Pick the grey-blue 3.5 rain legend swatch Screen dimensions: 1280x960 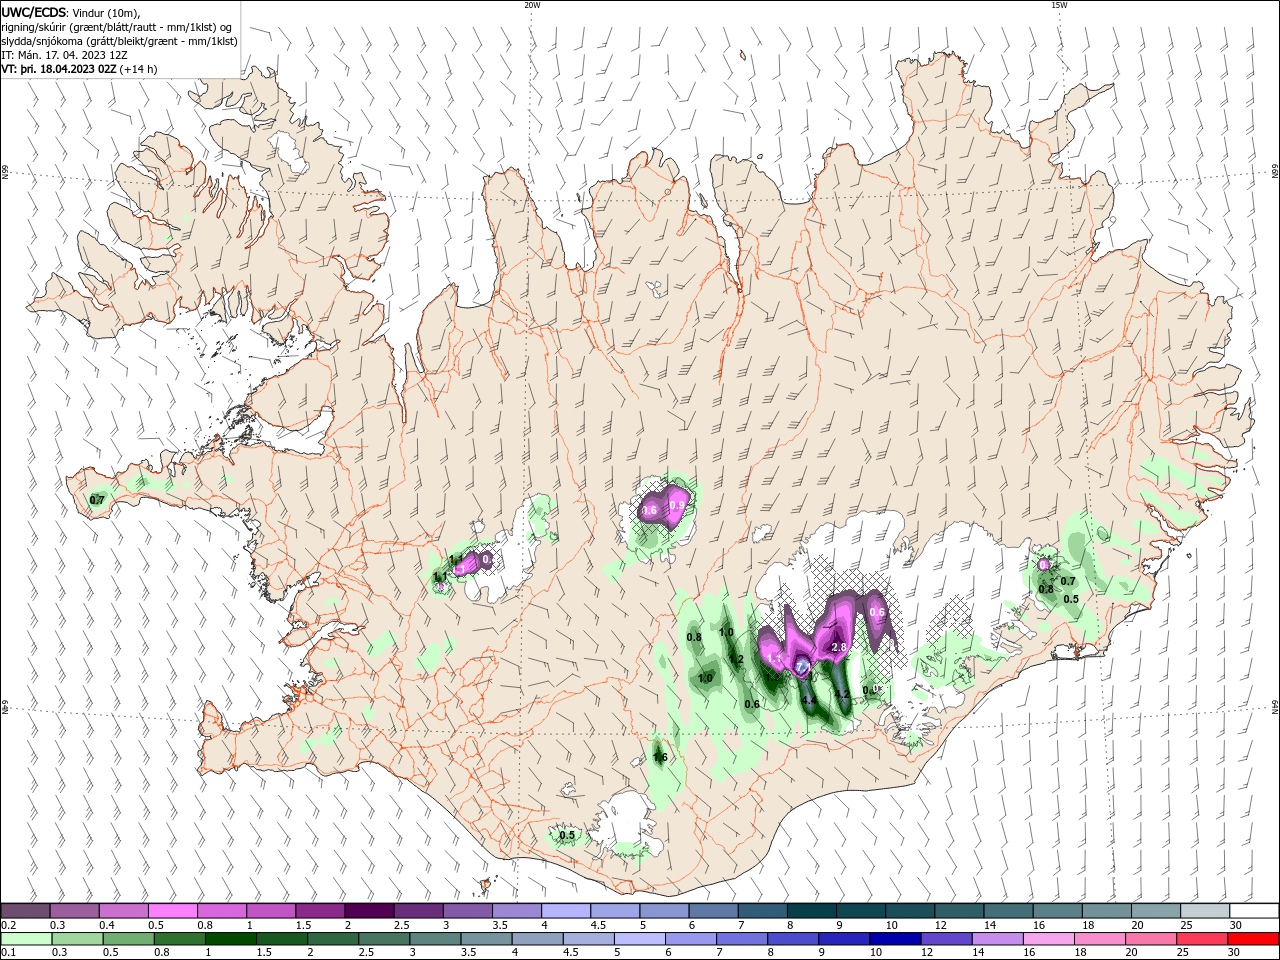[487, 939]
